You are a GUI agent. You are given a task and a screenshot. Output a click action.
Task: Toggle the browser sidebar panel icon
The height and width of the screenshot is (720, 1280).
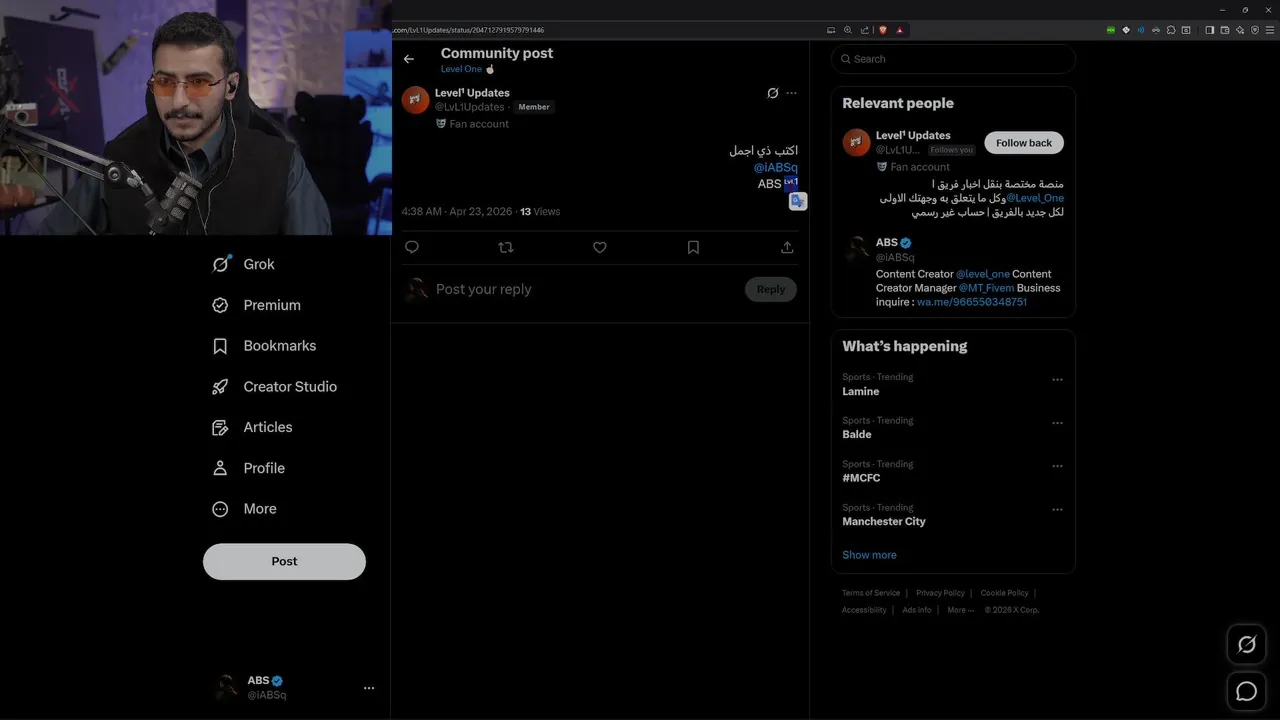click(x=1209, y=30)
